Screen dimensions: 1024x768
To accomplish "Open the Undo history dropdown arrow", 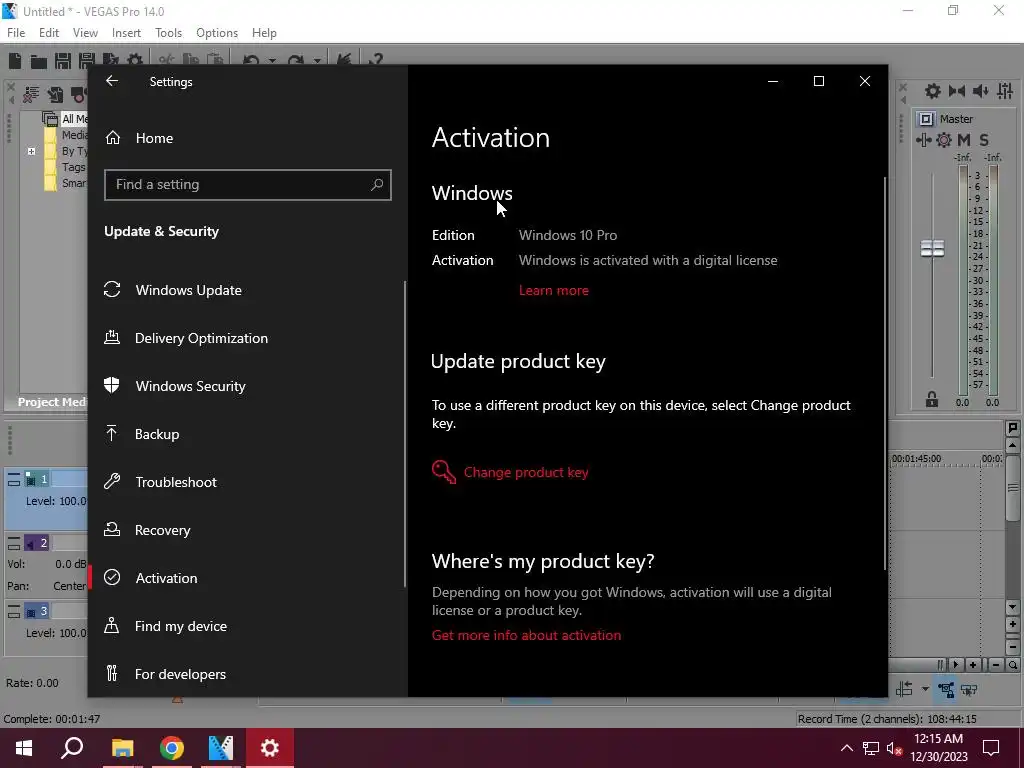I will (x=272, y=61).
